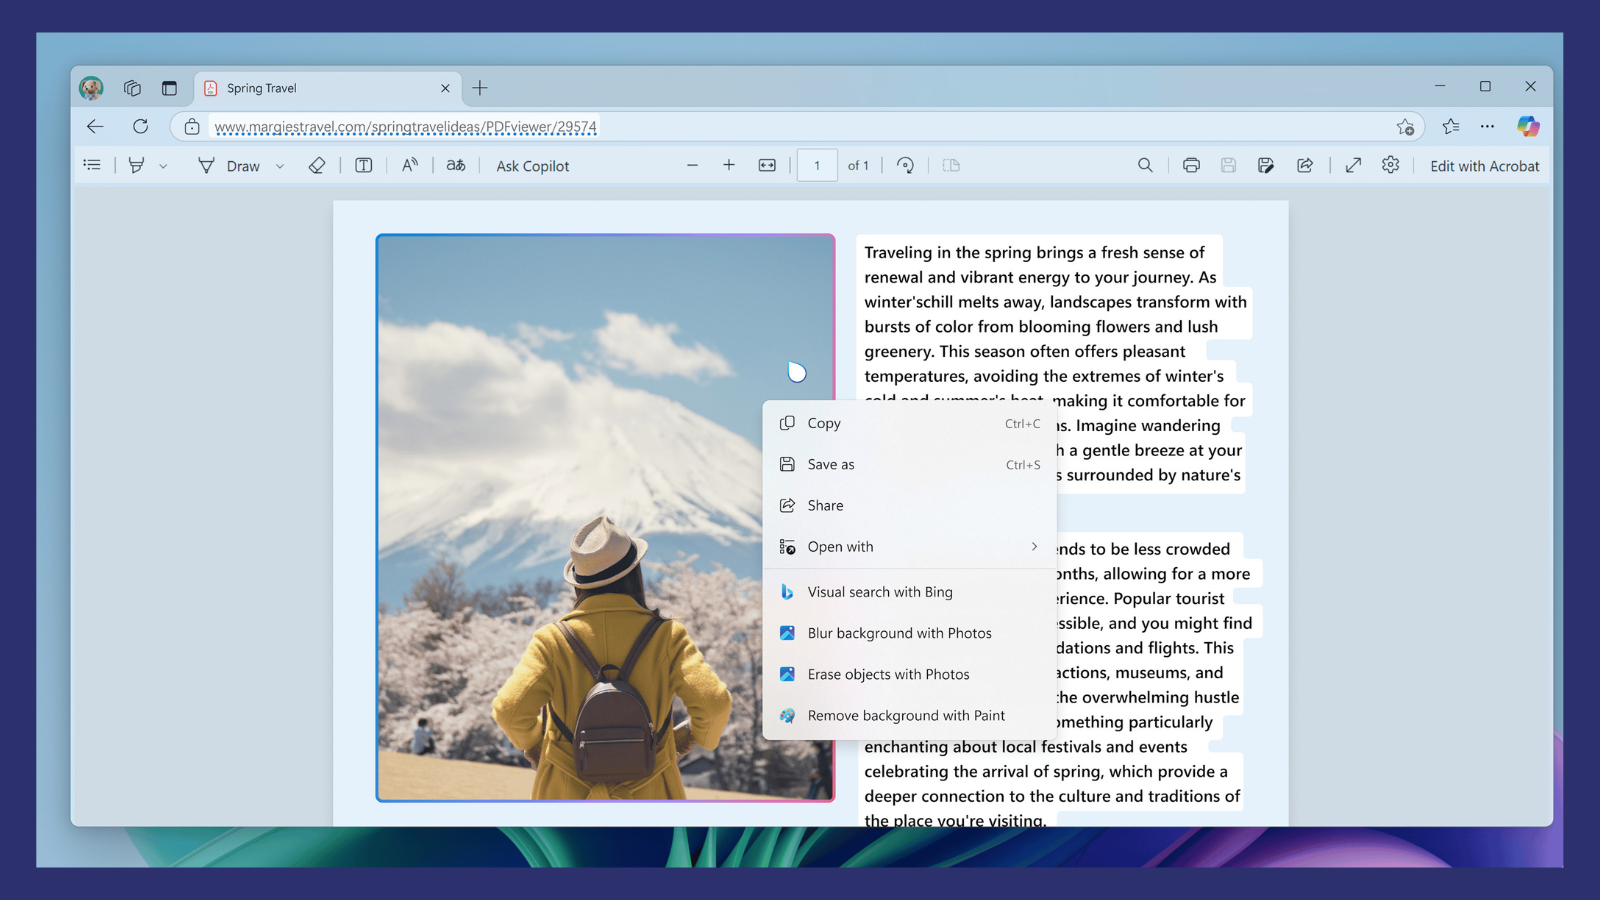Click the Ask Copilot button
1600x900 pixels.
pos(532,166)
